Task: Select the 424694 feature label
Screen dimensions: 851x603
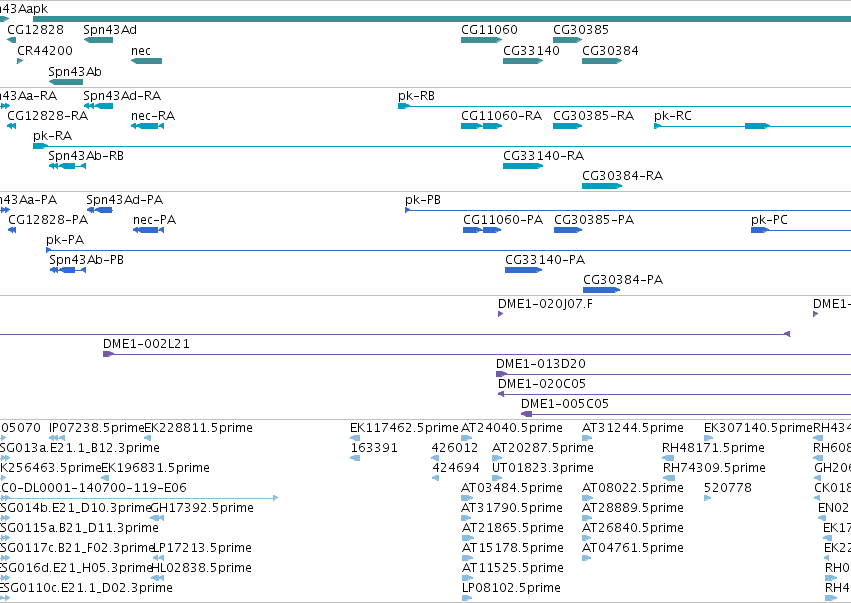Action: tap(455, 468)
